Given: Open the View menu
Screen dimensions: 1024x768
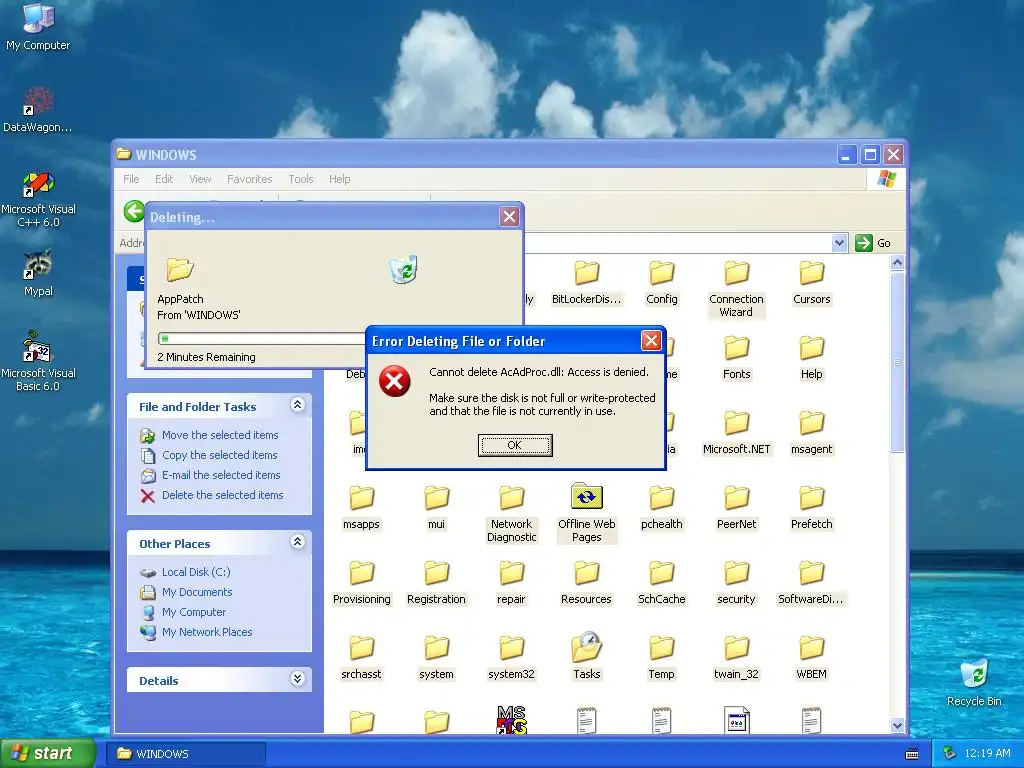Looking at the screenshot, I should (x=200, y=179).
